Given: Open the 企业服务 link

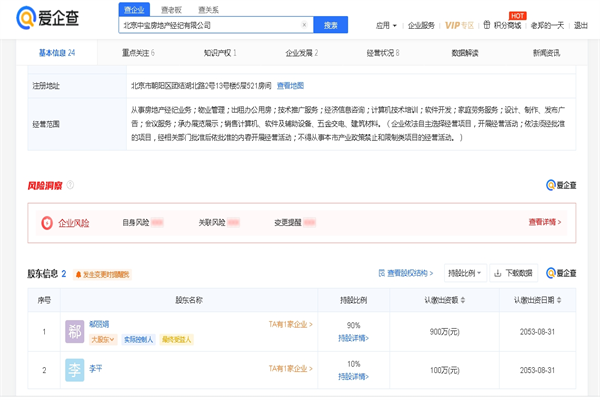Looking at the screenshot, I should 421,26.
